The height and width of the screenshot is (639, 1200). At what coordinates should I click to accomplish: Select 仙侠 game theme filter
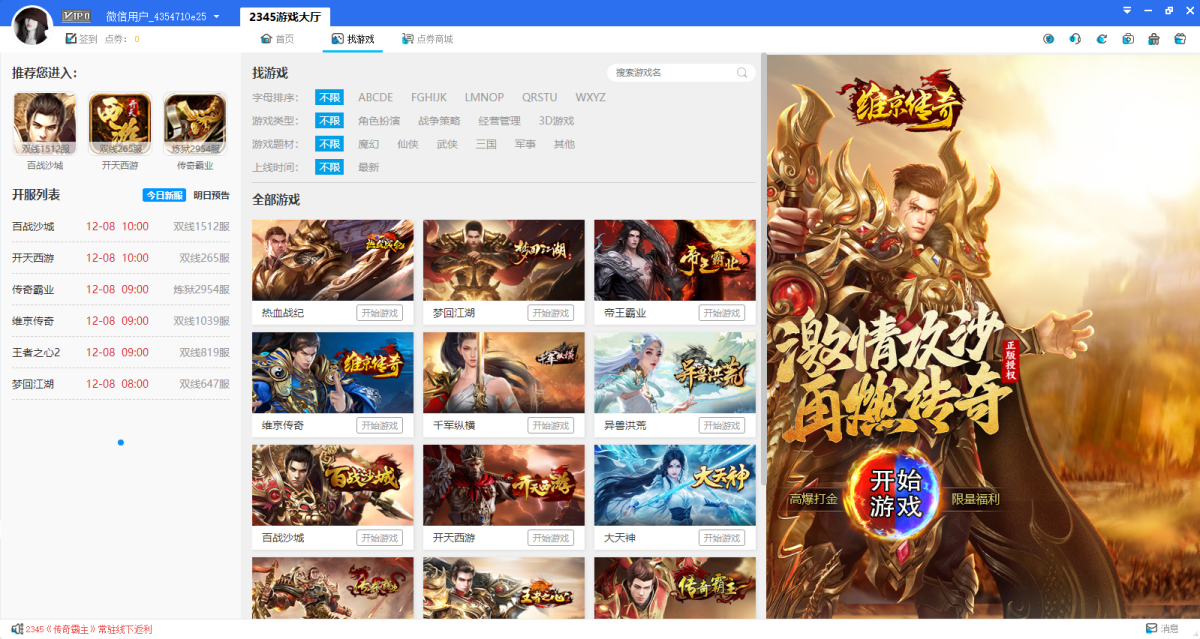407,144
